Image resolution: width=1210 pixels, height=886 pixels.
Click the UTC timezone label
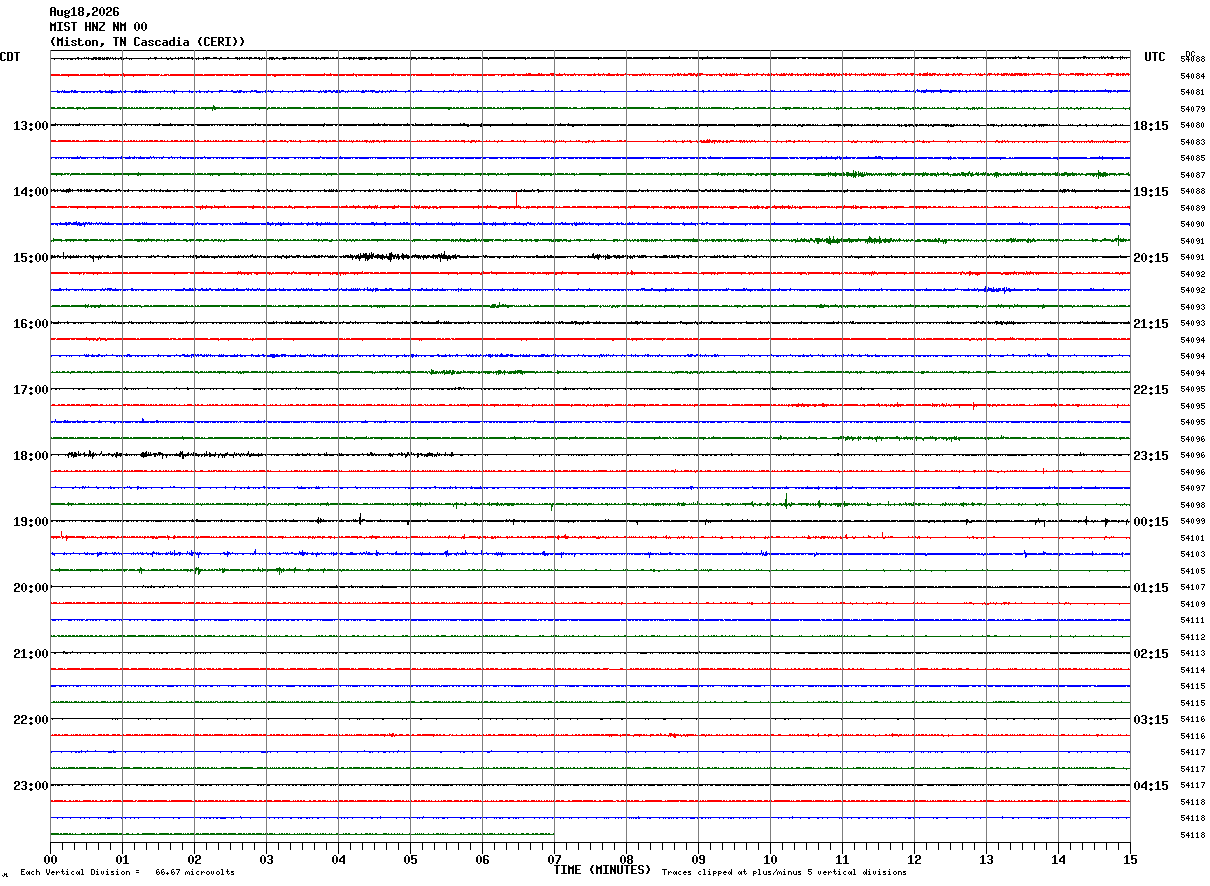(1155, 57)
